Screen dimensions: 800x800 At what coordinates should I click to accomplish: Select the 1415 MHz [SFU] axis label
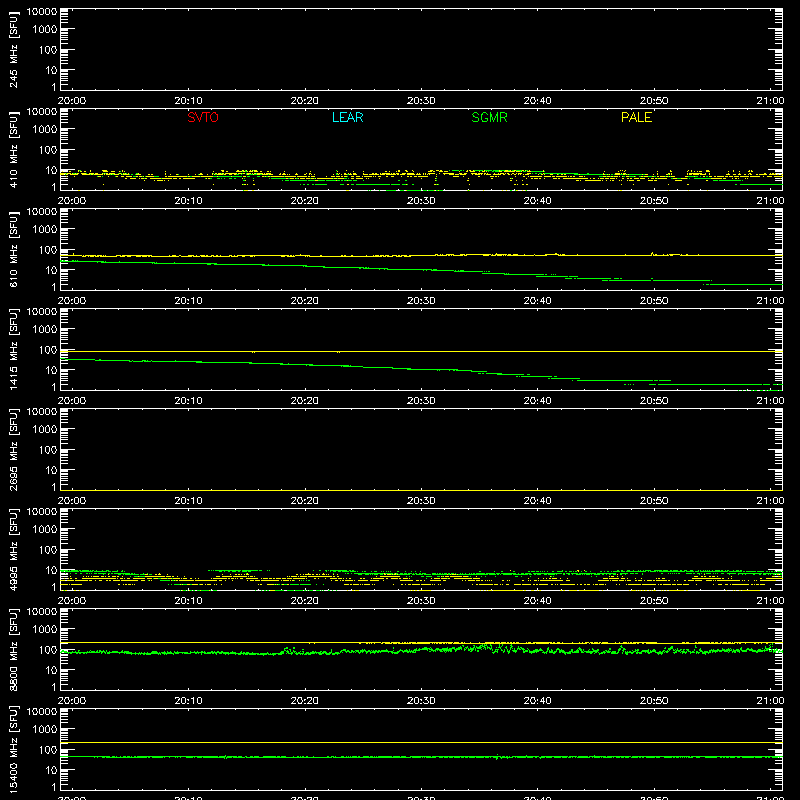coord(13,349)
